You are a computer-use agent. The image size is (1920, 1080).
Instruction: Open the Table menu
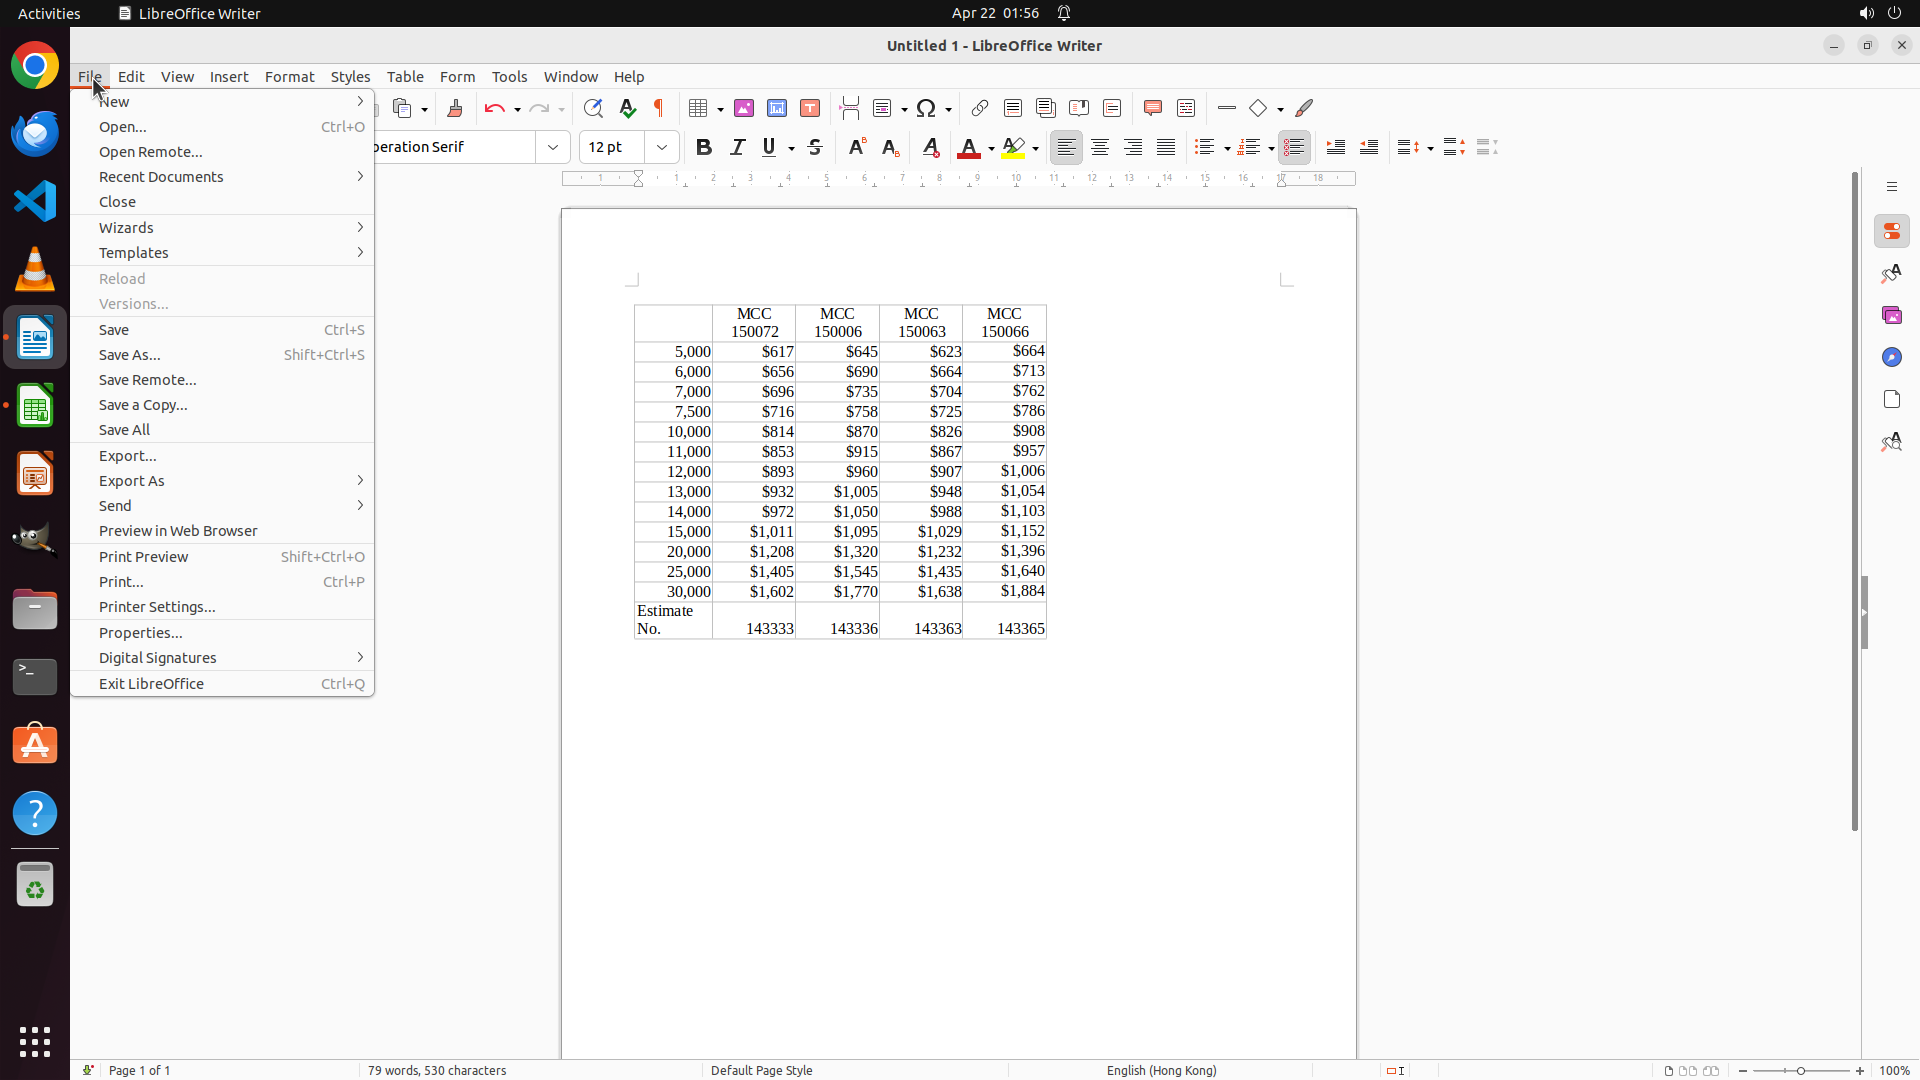tap(405, 77)
